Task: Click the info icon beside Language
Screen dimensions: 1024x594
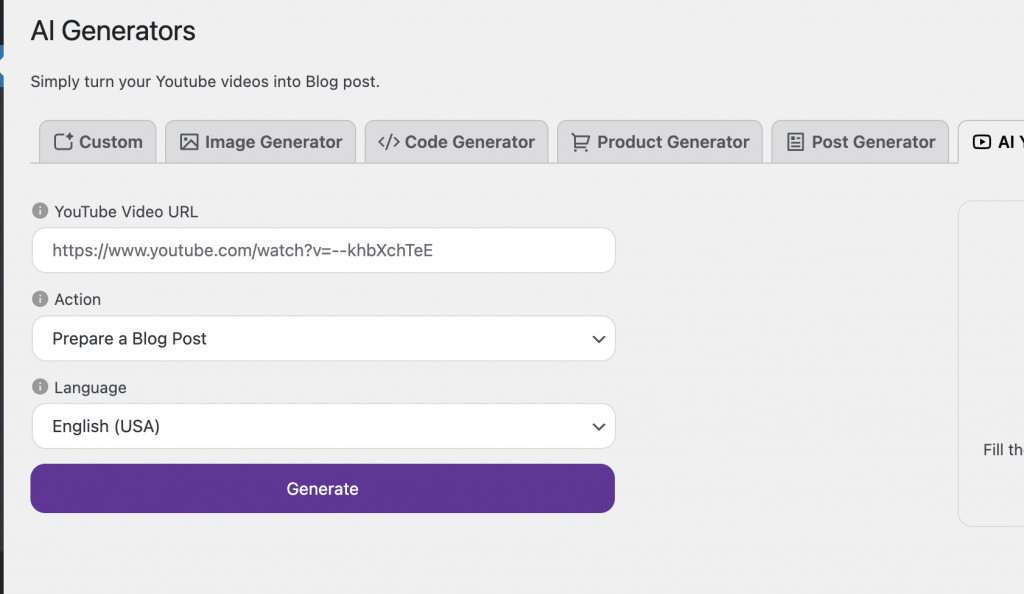Action: coord(40,386)
